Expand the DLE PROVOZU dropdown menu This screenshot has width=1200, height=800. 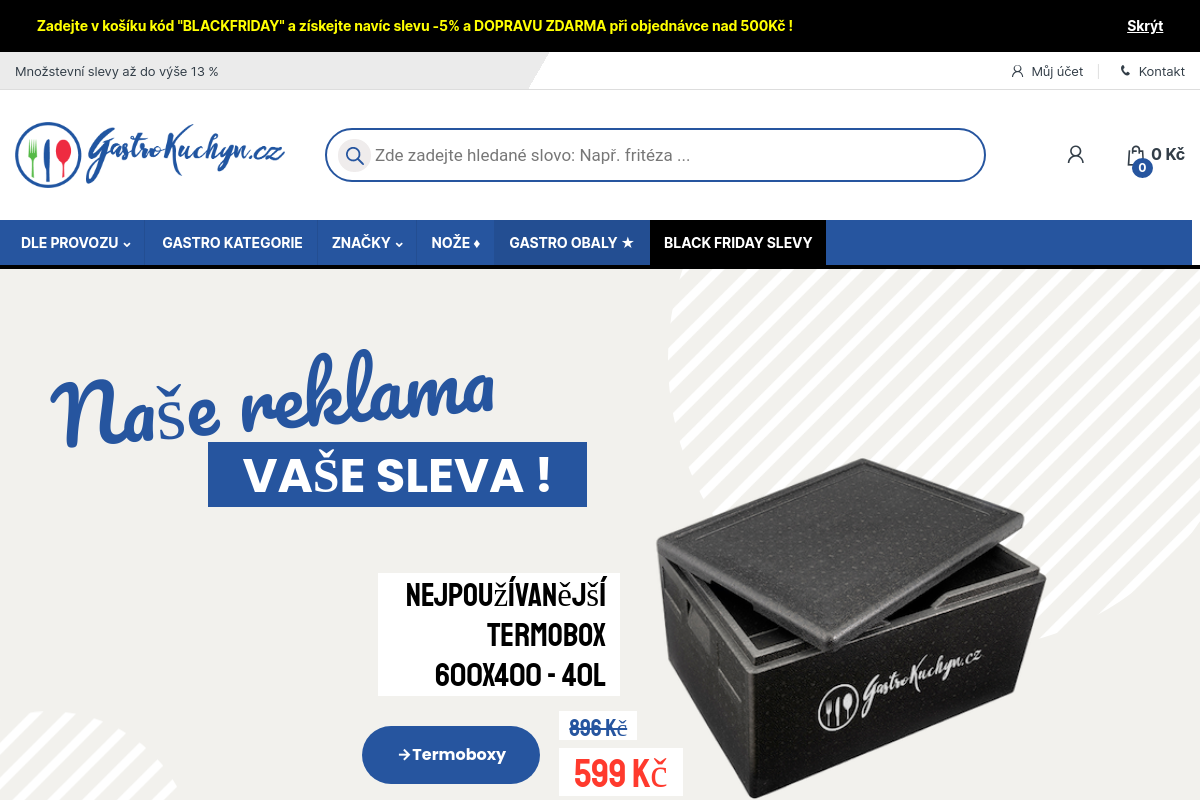[x=76, y=243]
